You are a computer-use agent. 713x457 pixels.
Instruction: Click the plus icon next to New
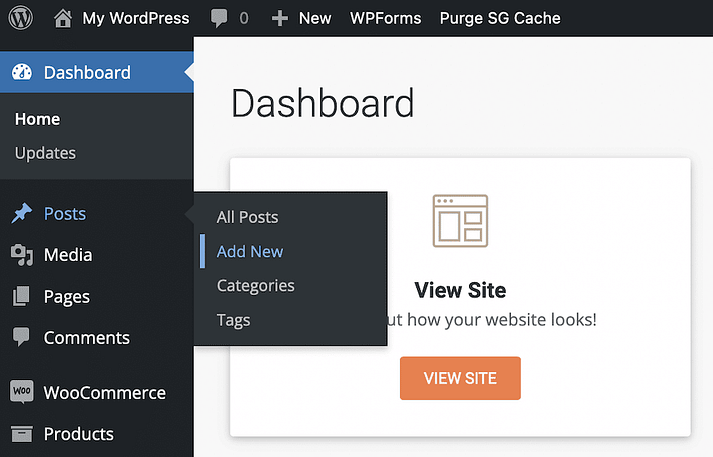tap(280, 19)
